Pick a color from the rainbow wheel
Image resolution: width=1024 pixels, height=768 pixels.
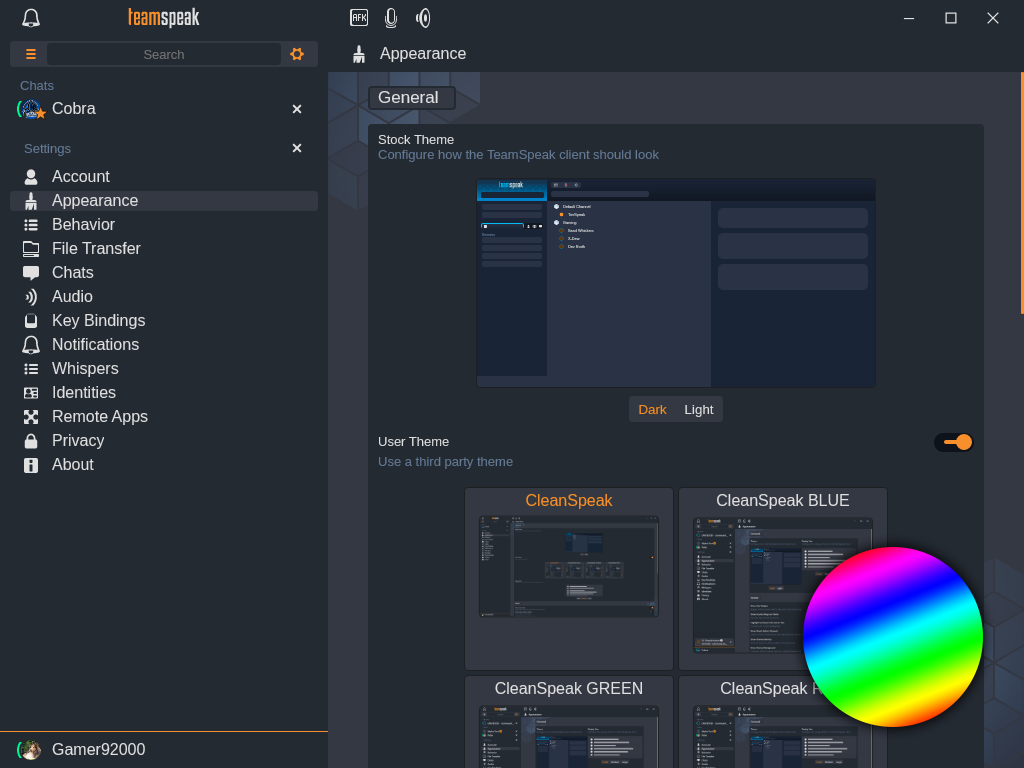pyautogui.click(x=892, y=637)
